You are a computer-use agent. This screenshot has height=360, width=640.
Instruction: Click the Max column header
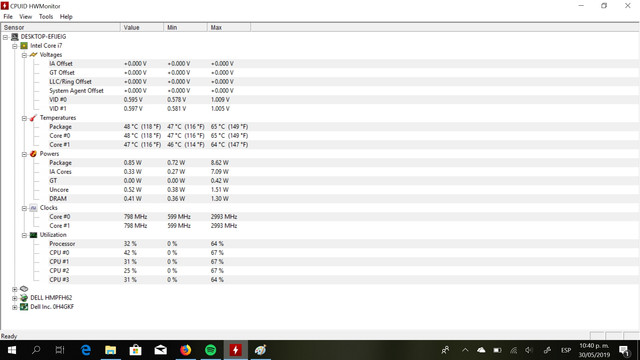[x=229, y=27]
